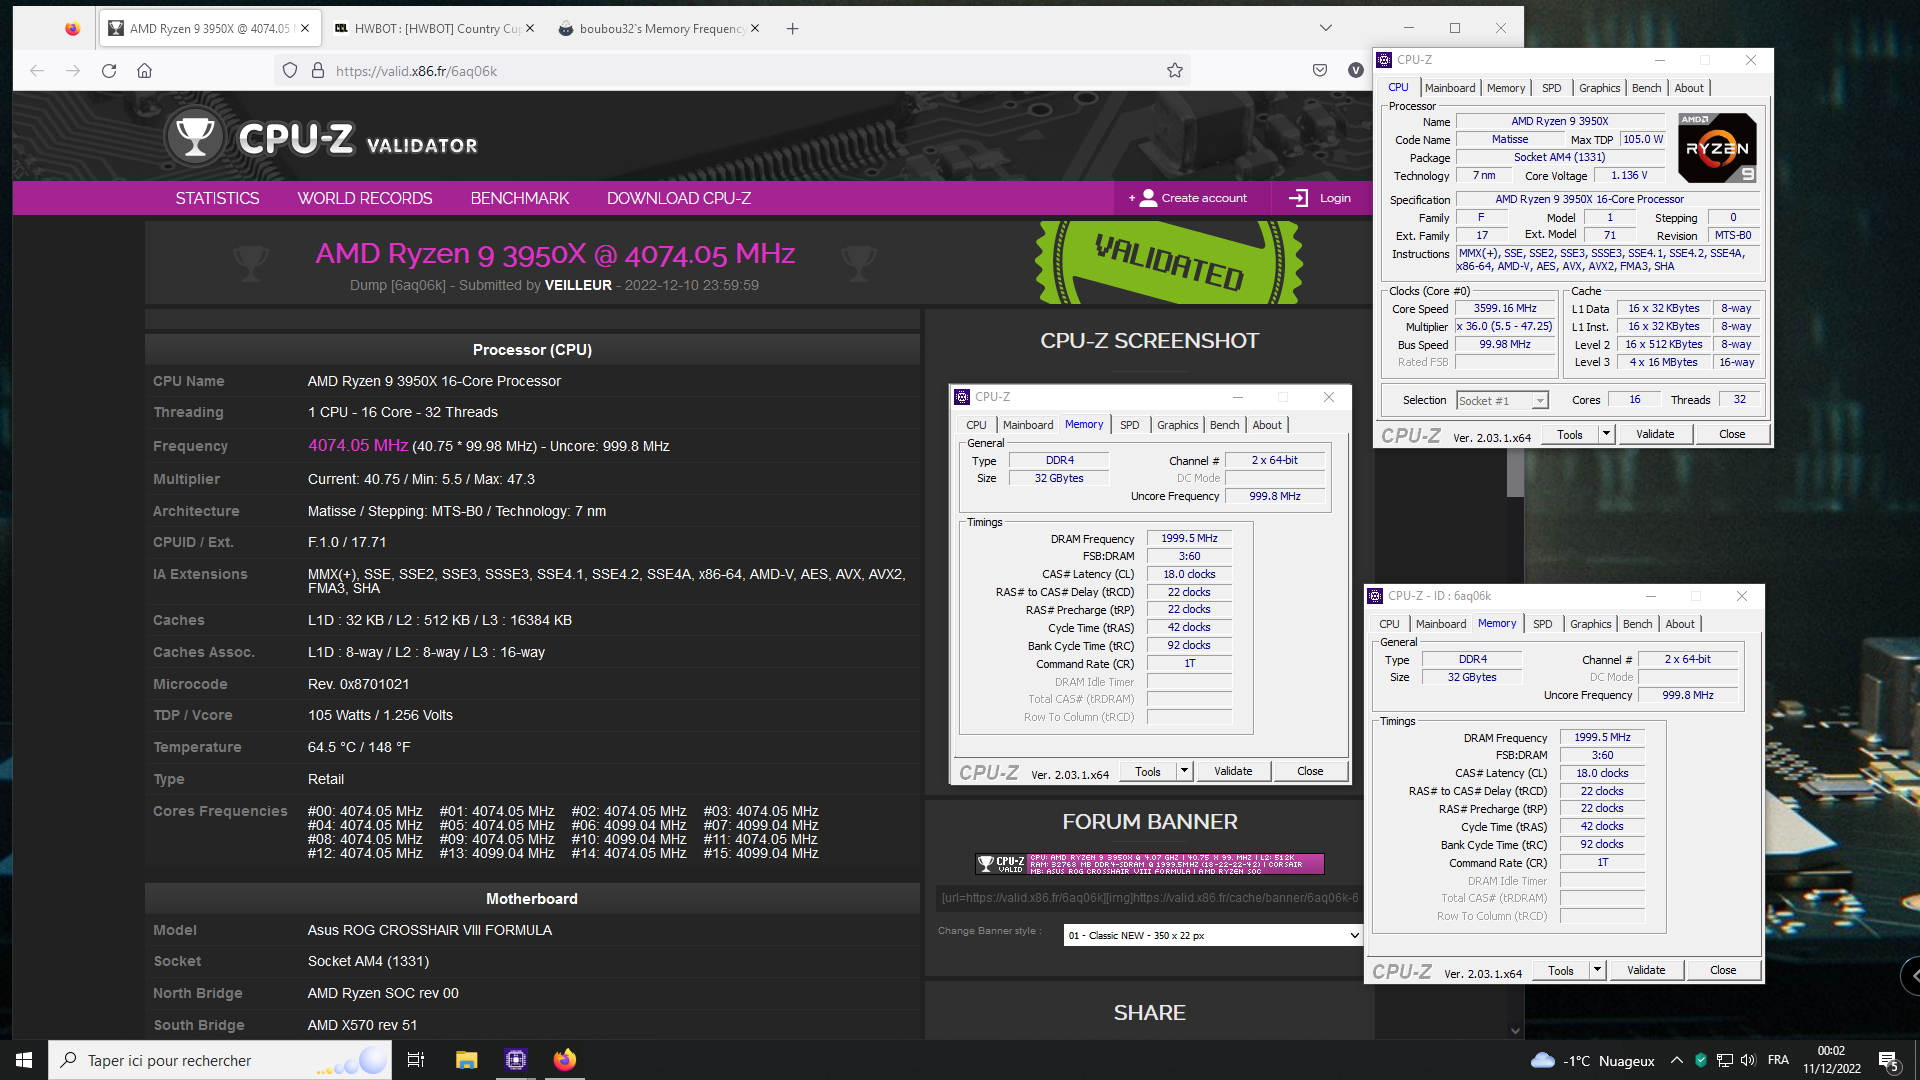Expand Tools arrow in CPU-Z ID 6aq06k window
Image resolution: width=1920 pixels, height=1080 pixels.
click(1597, 970)
